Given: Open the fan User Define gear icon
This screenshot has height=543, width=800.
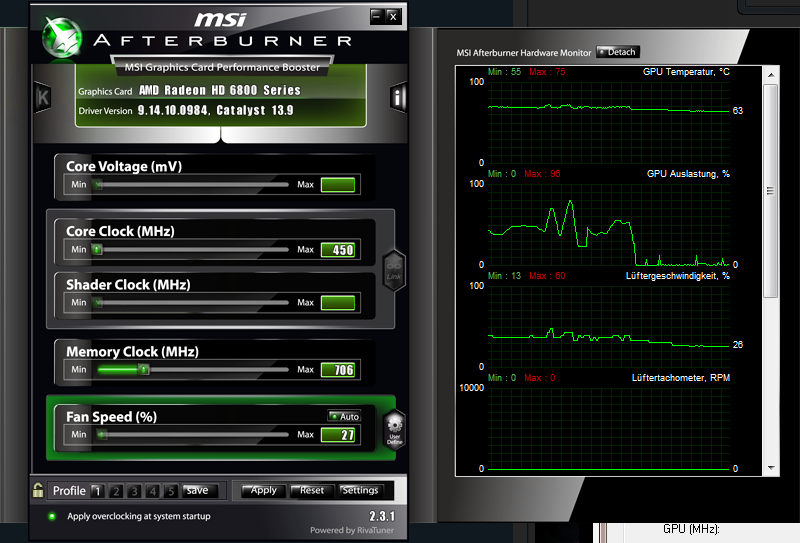Looking at the screenshot, I should tap(394, 430).
